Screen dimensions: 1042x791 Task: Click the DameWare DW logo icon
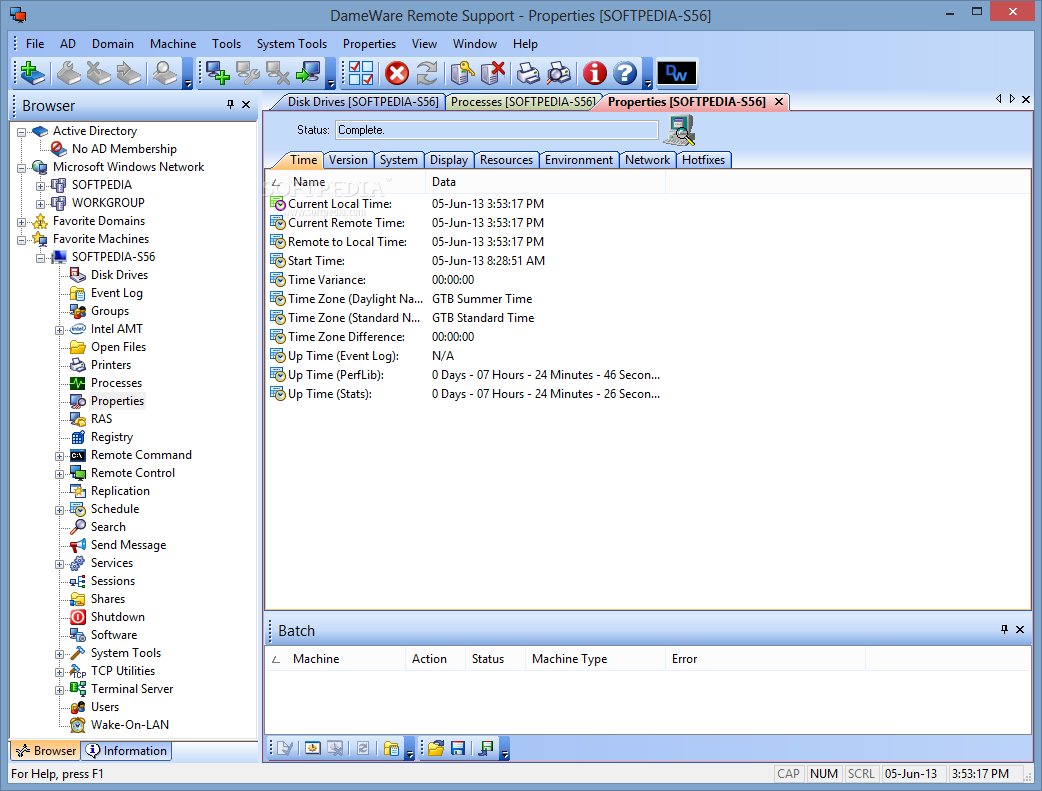point(677,73)
